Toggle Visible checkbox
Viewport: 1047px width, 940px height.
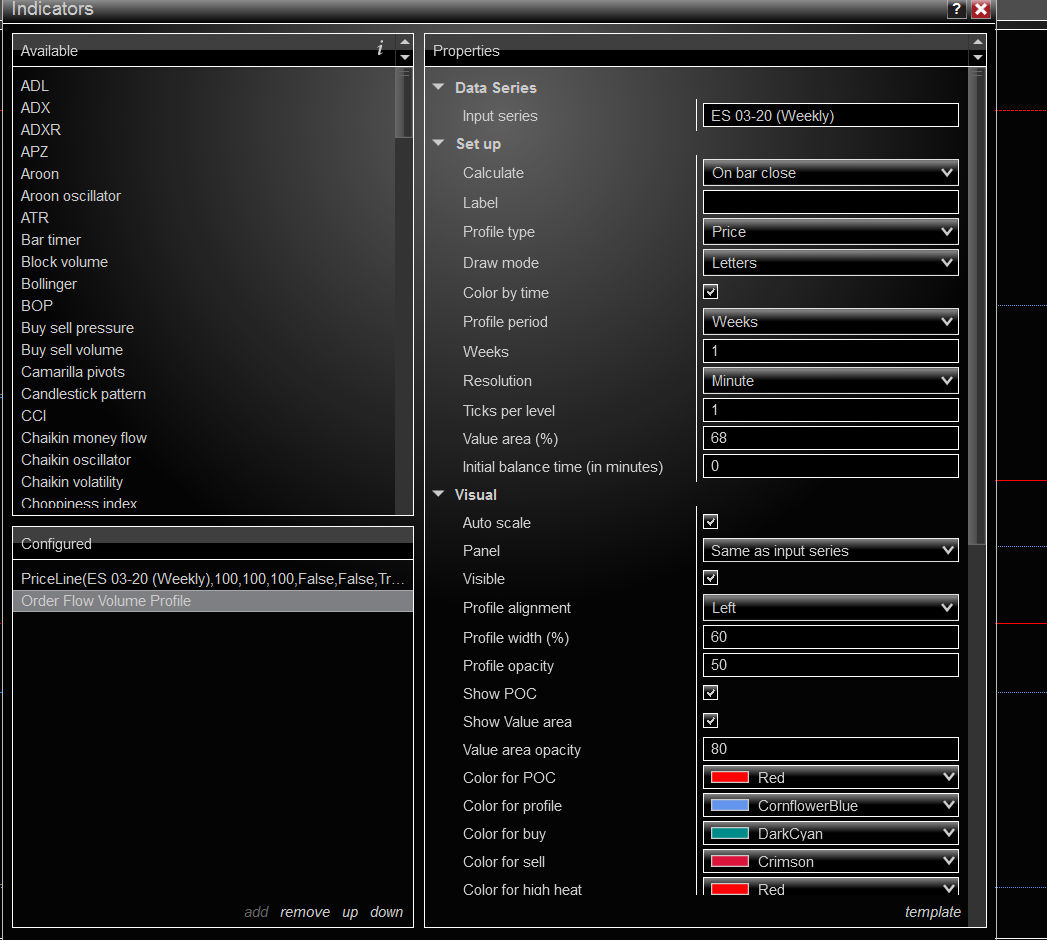point(710,577)
